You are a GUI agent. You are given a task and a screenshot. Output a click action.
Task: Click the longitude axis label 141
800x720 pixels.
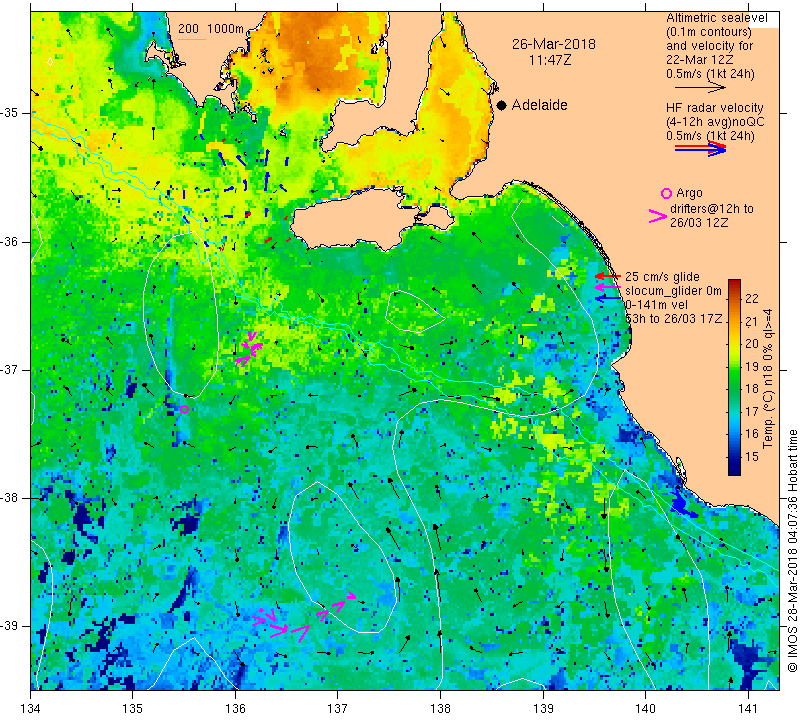pos(748,708)
